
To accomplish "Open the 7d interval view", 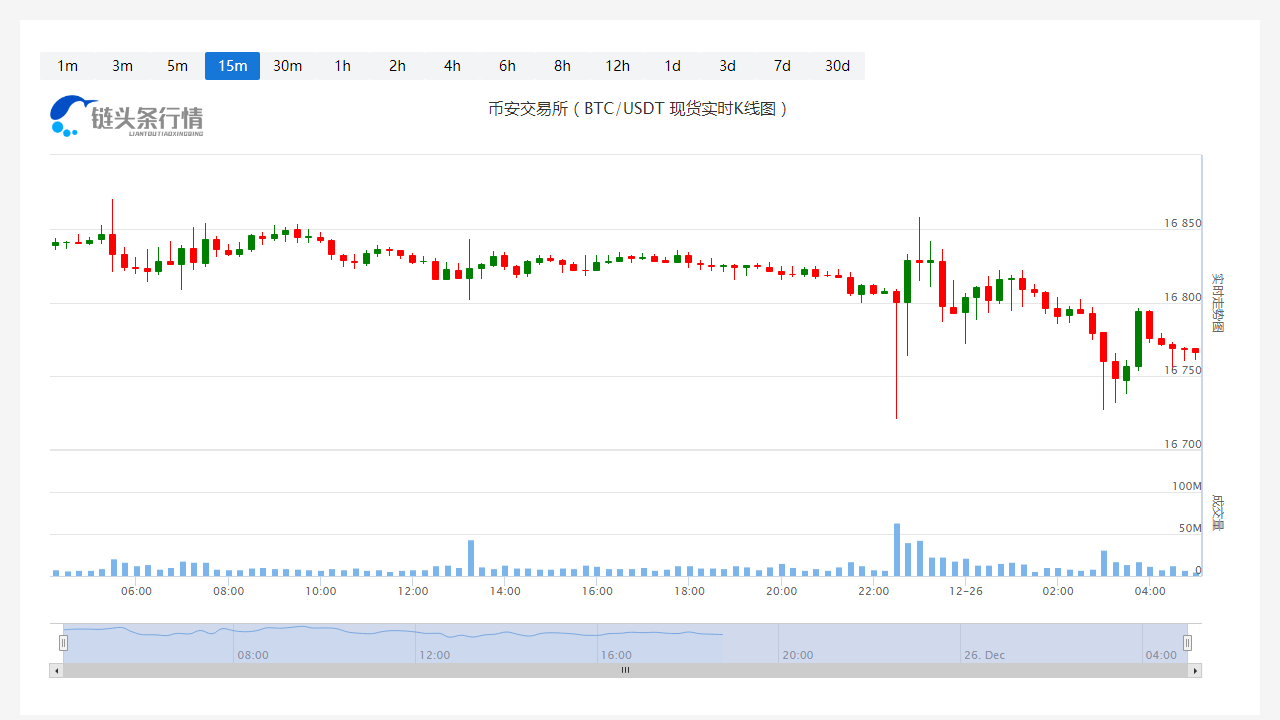I will click(x=782, y=66).
